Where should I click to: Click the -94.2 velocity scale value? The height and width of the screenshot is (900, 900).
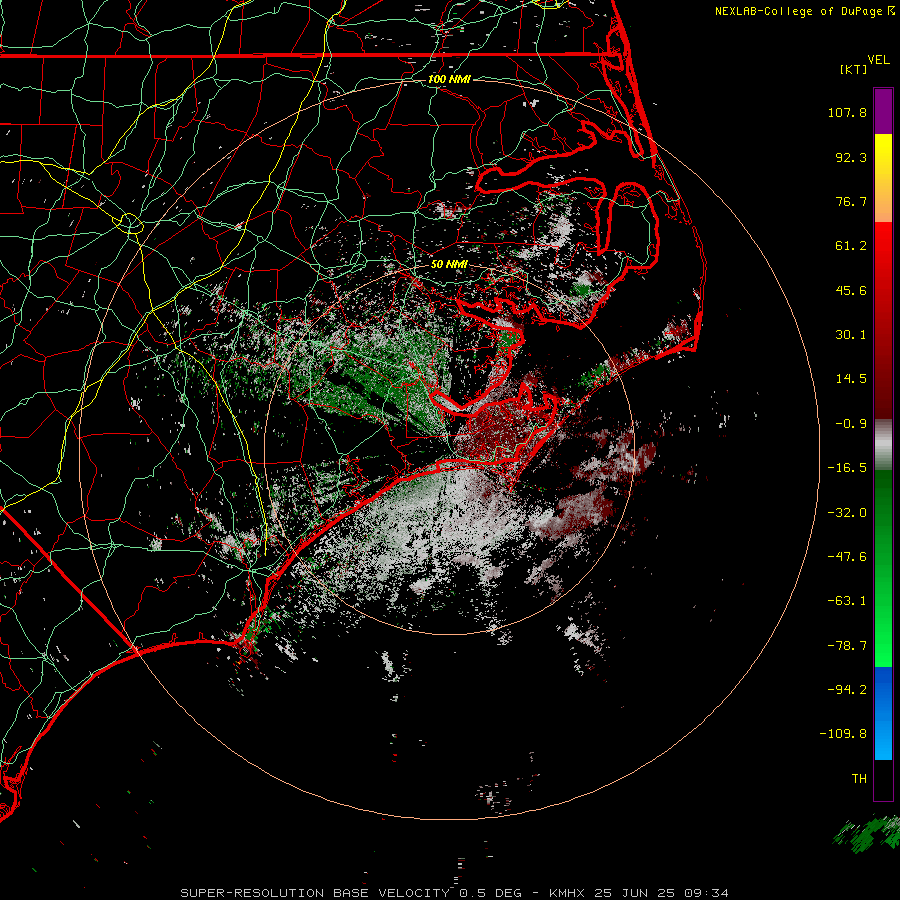click(x=847, y=690)
